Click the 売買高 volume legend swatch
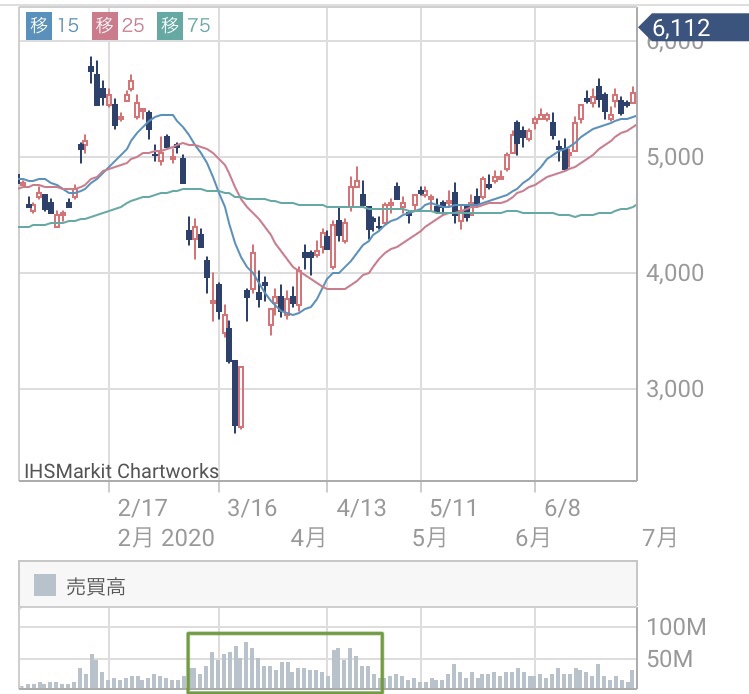The height and width of the screenshot is (694, 749). click(45, 586)
